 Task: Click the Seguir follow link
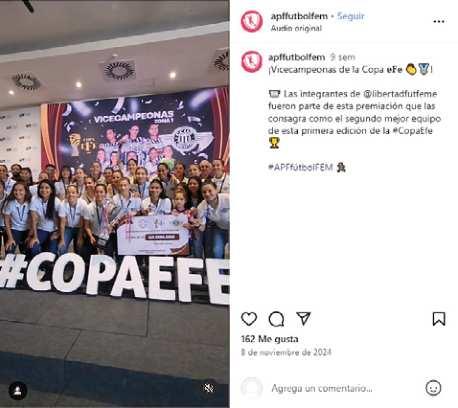coord(351,16)
